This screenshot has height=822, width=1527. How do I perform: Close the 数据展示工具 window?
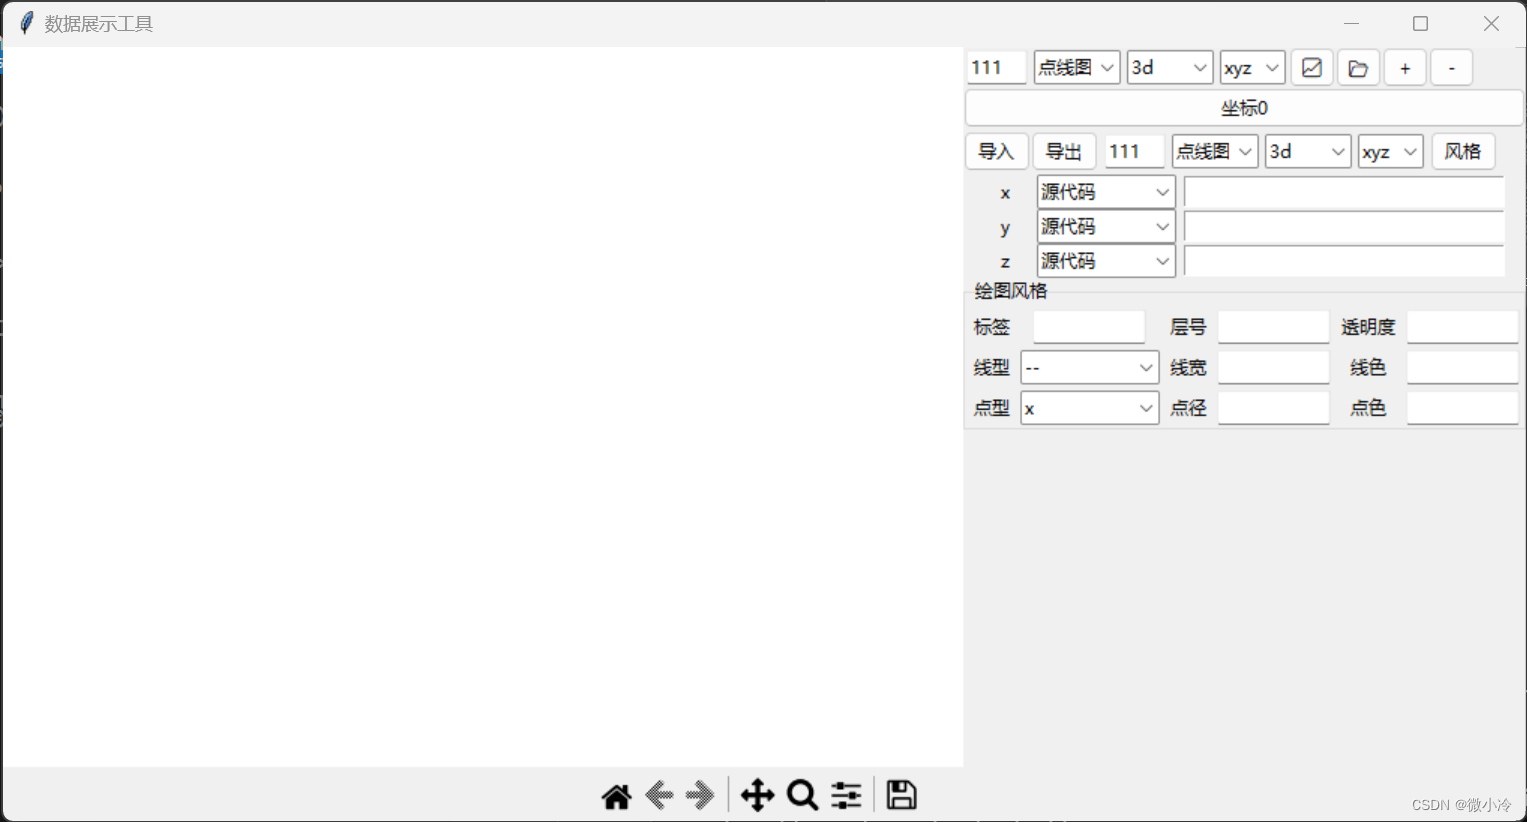click(1491, 23)
